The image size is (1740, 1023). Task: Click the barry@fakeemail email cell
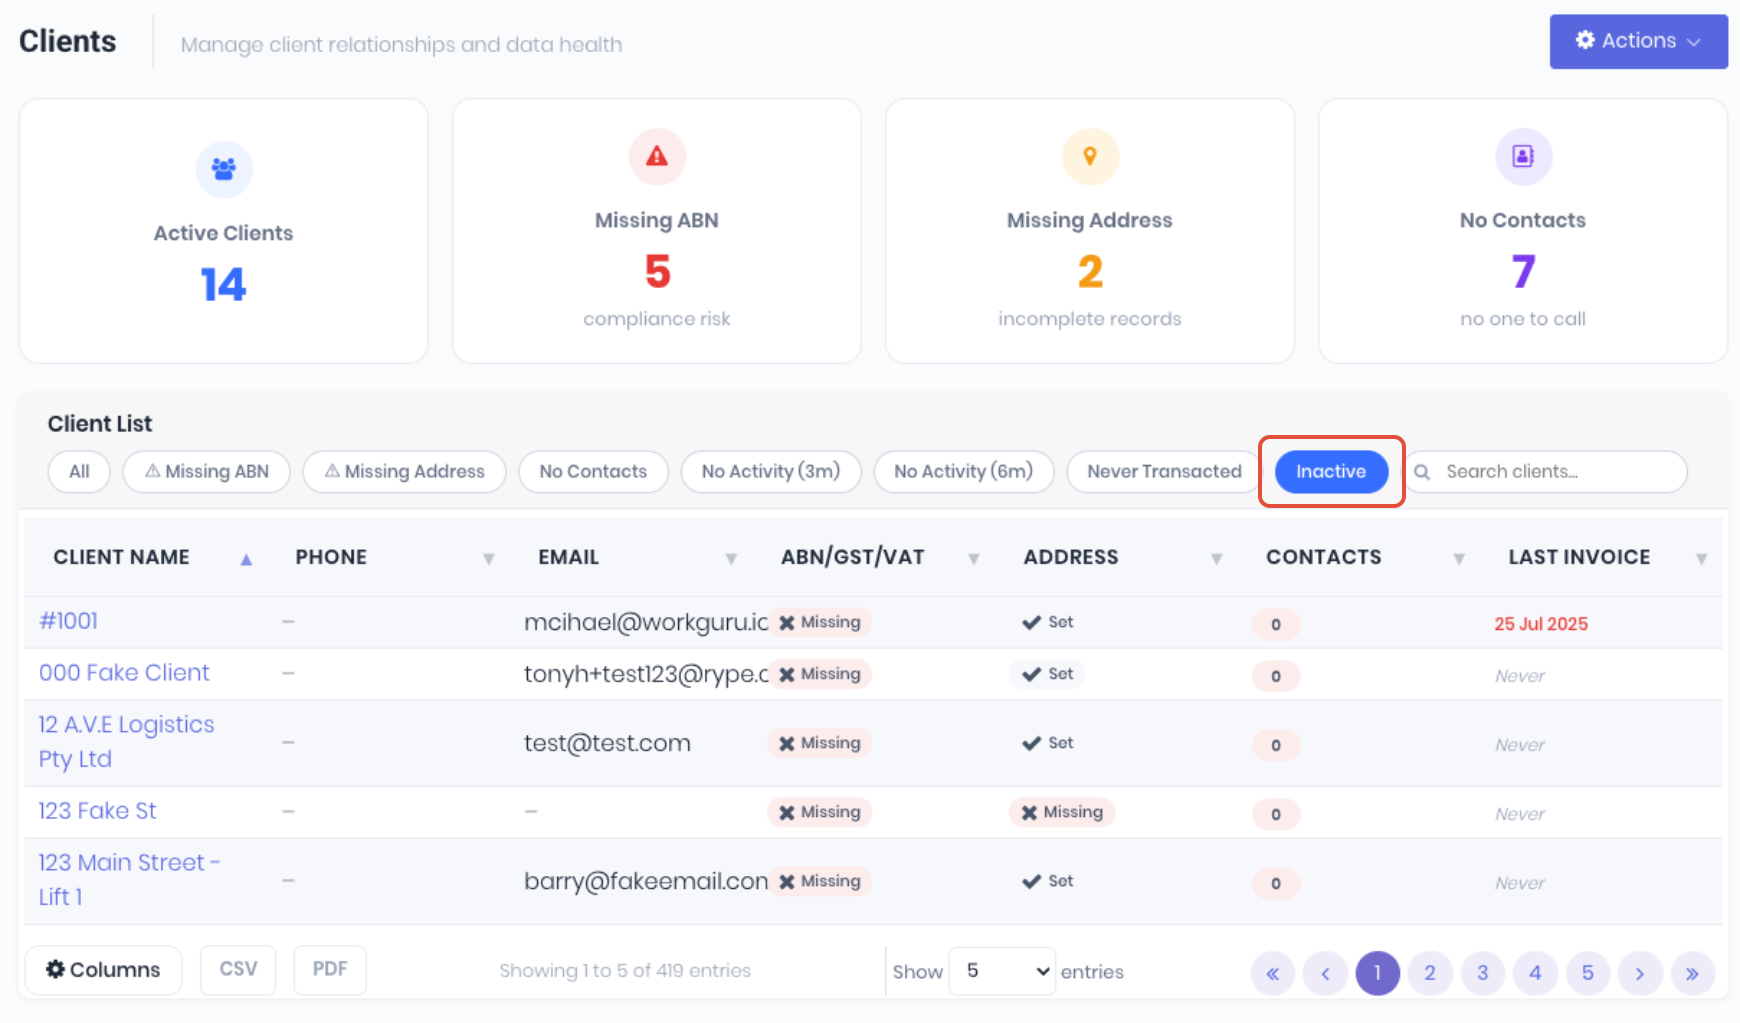[646, 881]
